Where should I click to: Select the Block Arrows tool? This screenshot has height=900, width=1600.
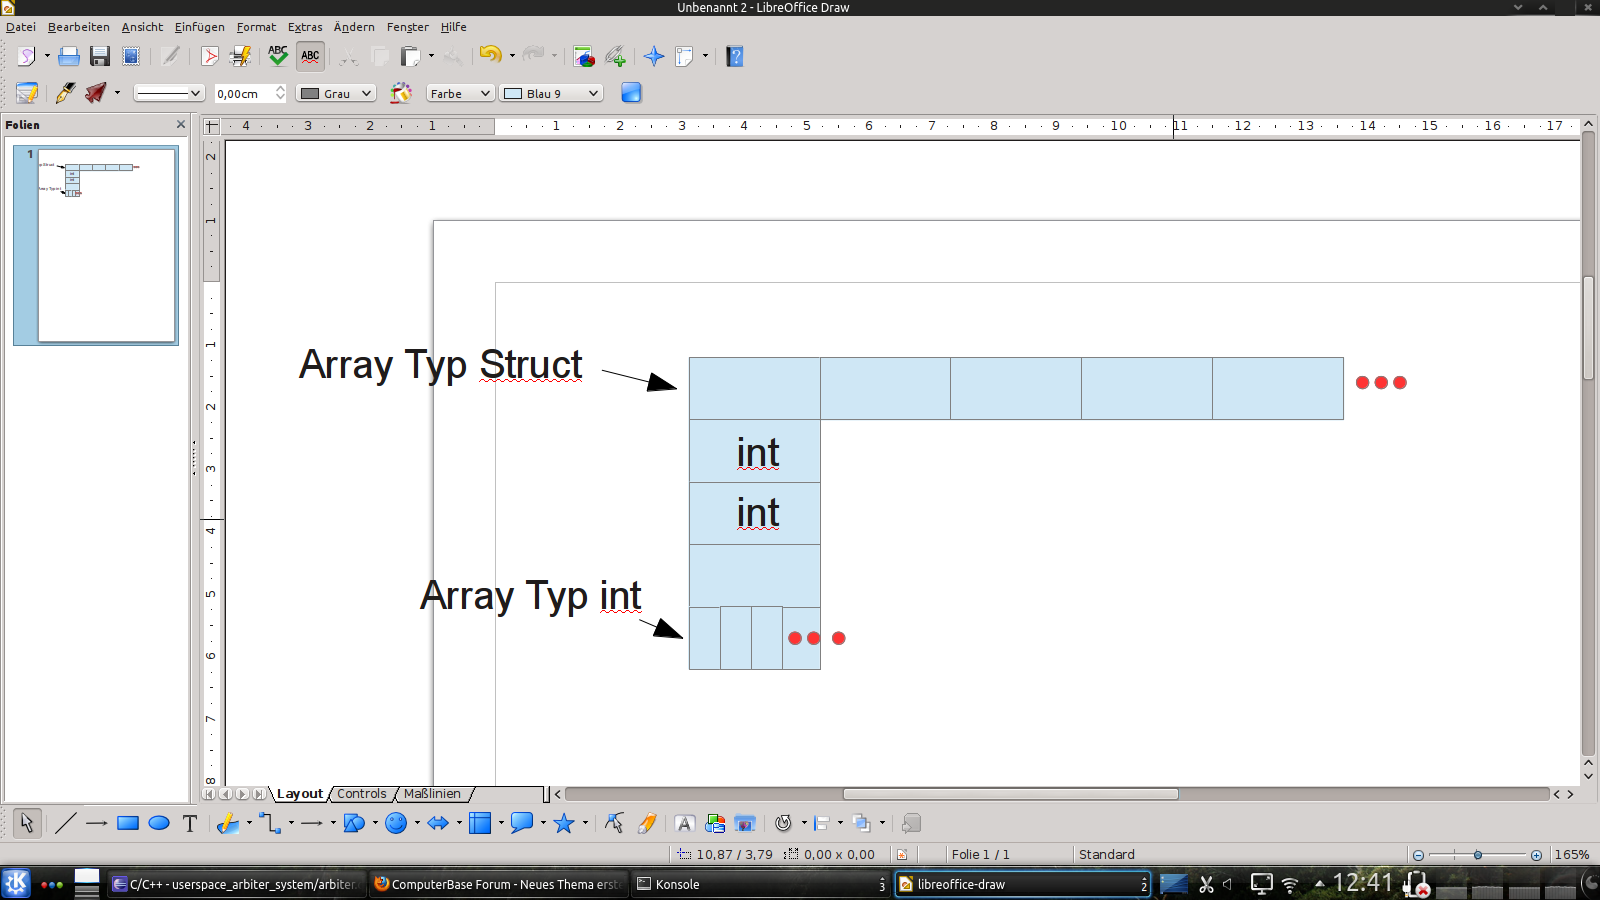coord(438,823)
